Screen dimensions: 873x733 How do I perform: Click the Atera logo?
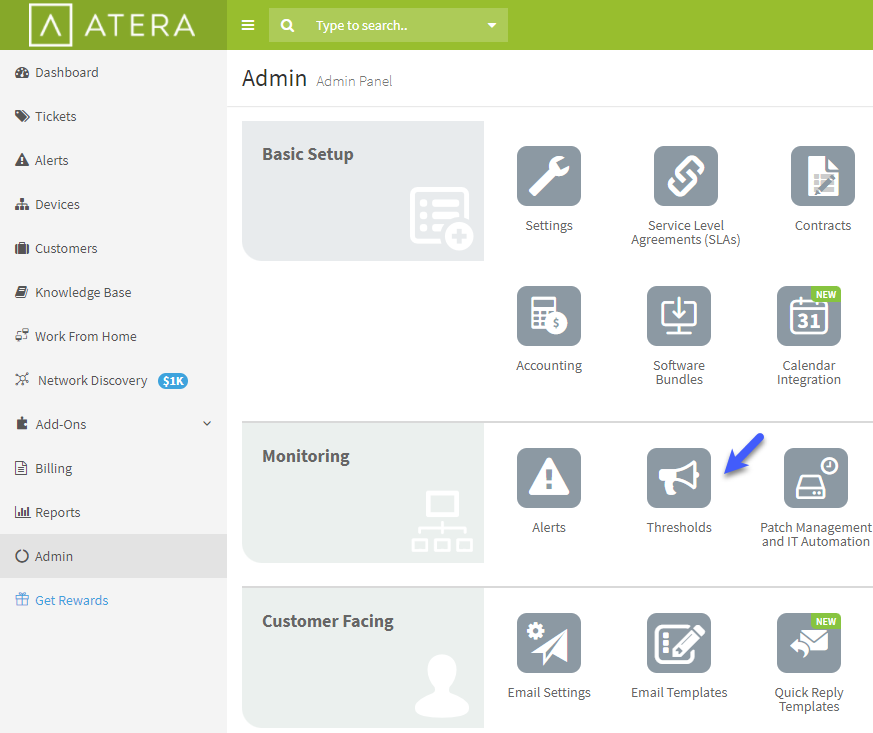(112, 25)
